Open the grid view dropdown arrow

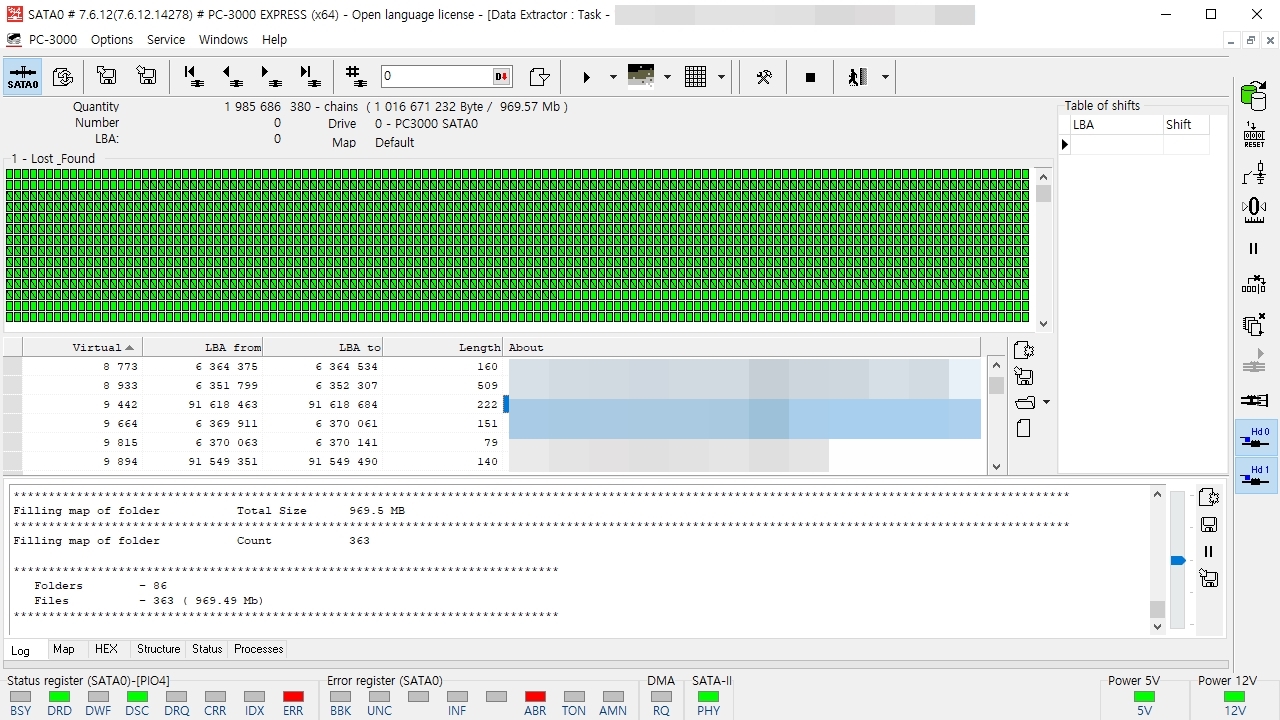point(721,77)
